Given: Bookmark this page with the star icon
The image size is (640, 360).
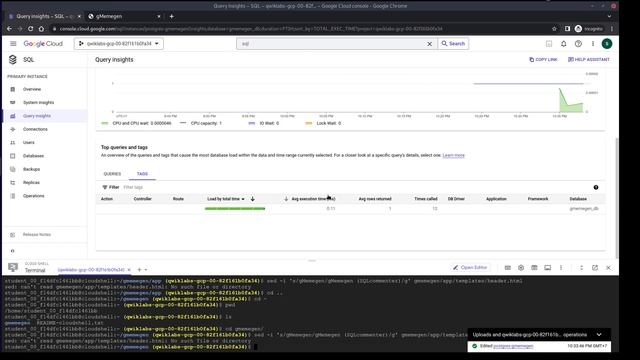Looking at the screenshot, I should click(554, 29).
